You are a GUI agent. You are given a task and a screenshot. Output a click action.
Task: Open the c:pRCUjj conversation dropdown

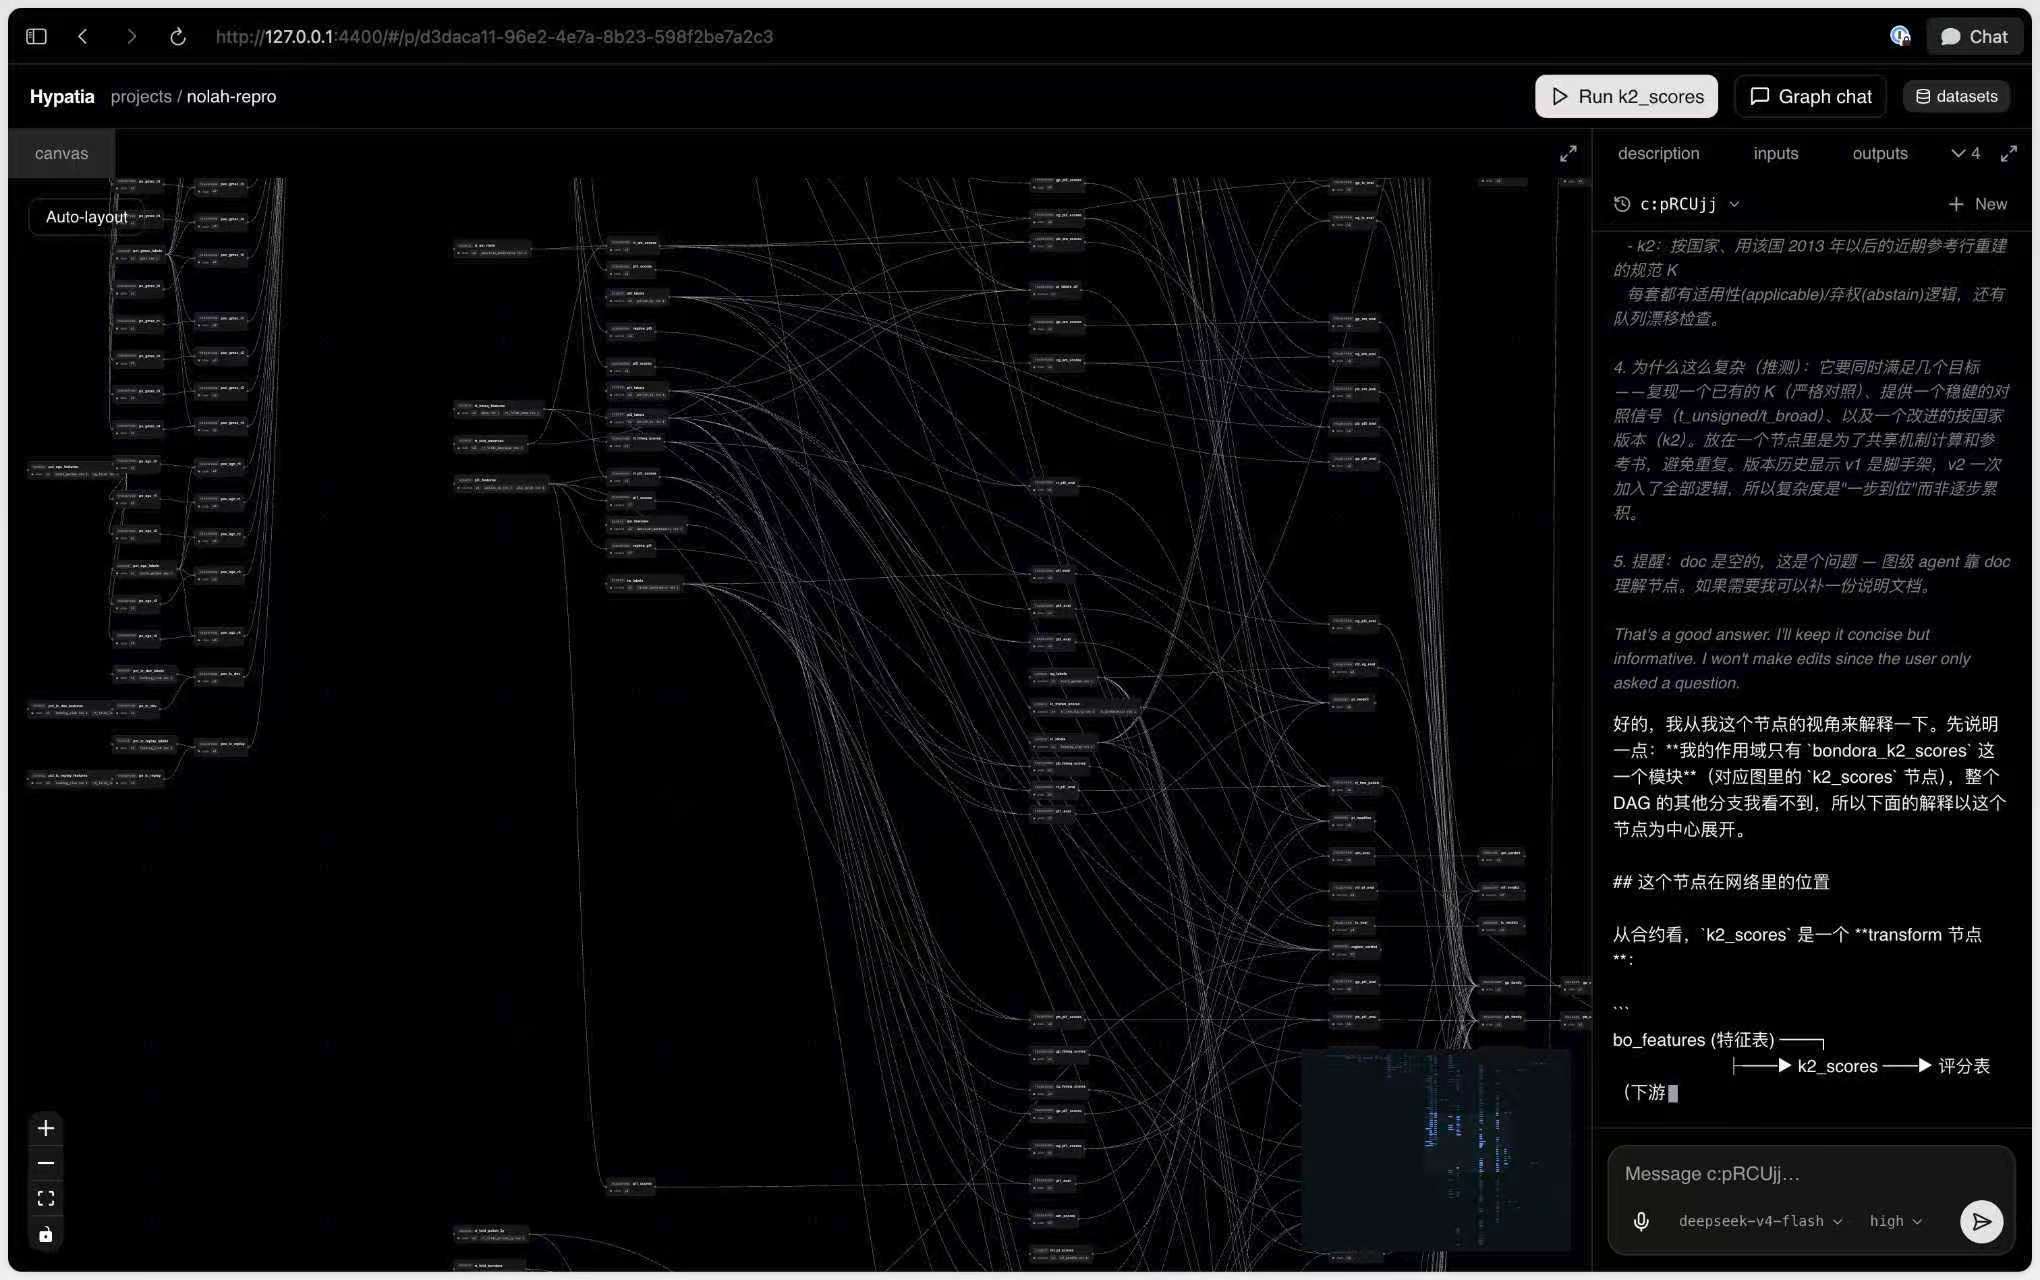(1688, 204)
